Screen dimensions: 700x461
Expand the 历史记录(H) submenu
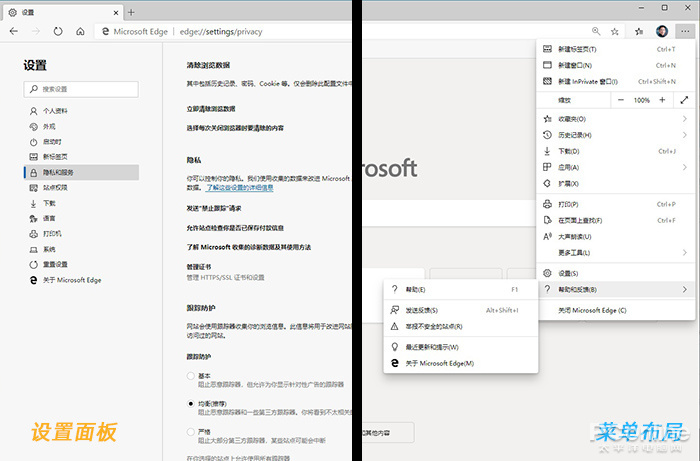(x=616, y=135)
